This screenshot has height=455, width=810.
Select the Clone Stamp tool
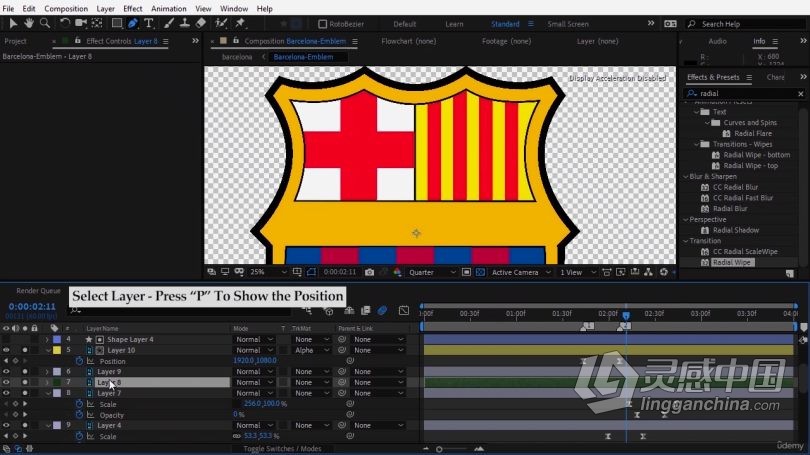point(184,23)
